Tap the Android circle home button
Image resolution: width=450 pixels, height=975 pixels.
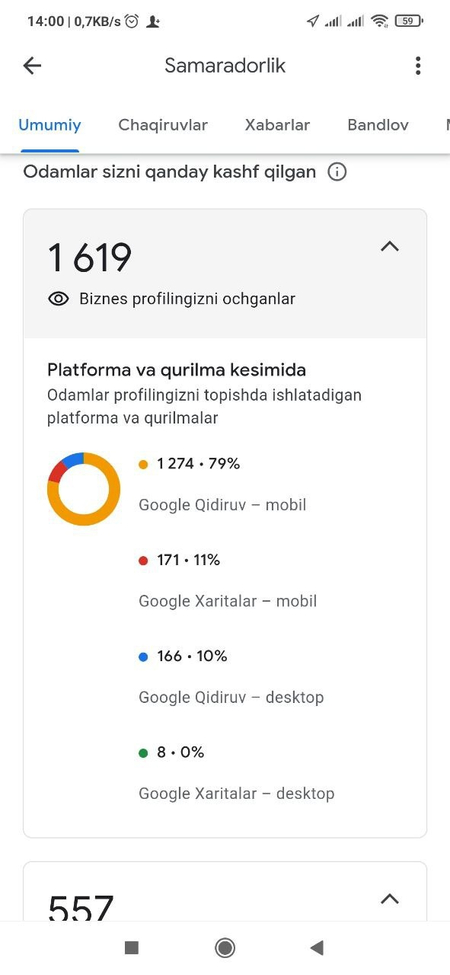(x=224, y=947)
